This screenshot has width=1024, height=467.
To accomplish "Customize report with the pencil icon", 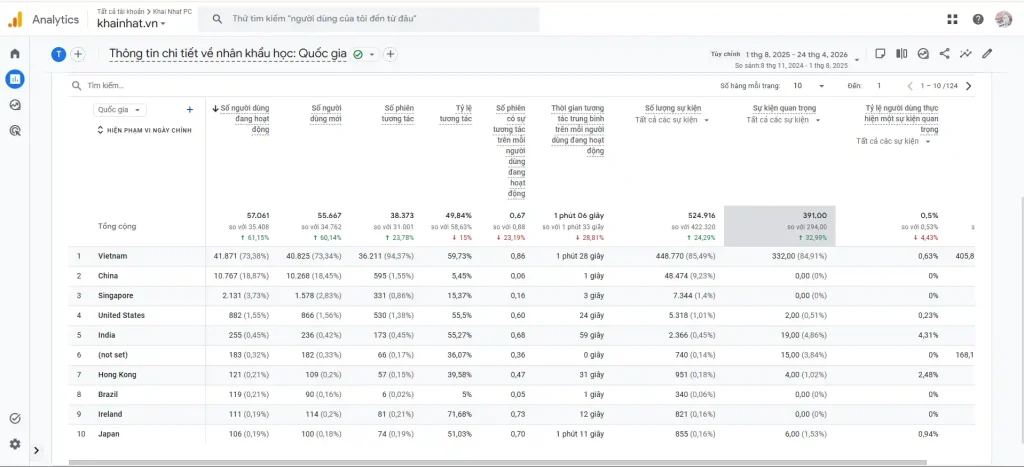I will coord(987,54).
